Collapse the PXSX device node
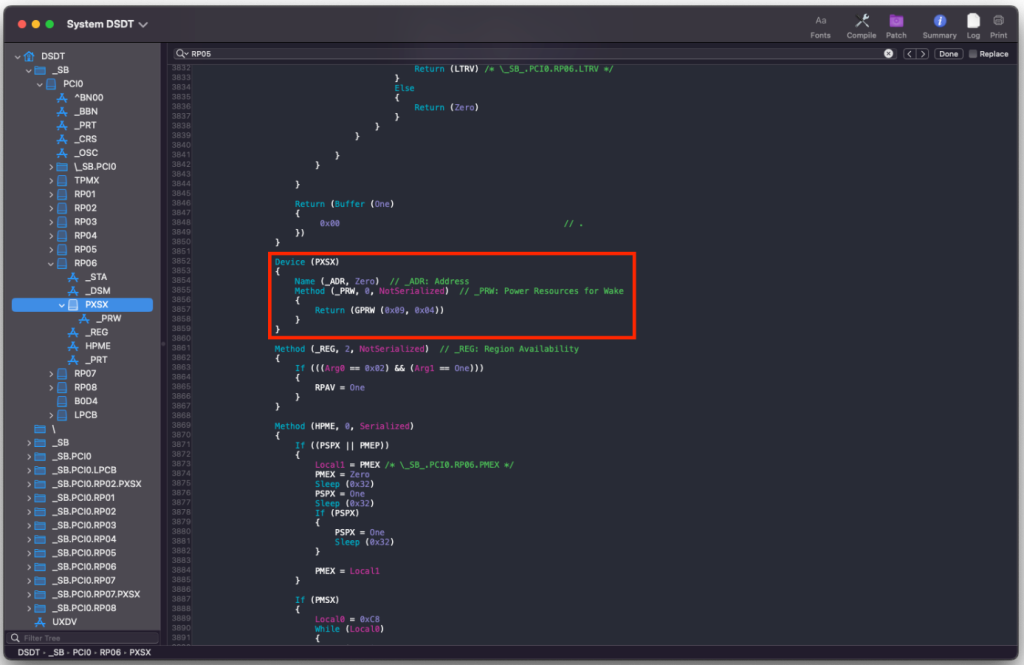The height and width of the screenshot is (665, 1024). point(62,305)
